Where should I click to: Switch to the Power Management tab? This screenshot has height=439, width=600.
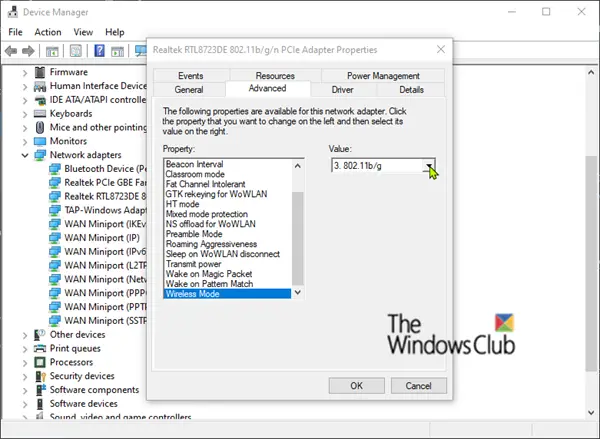383,76
